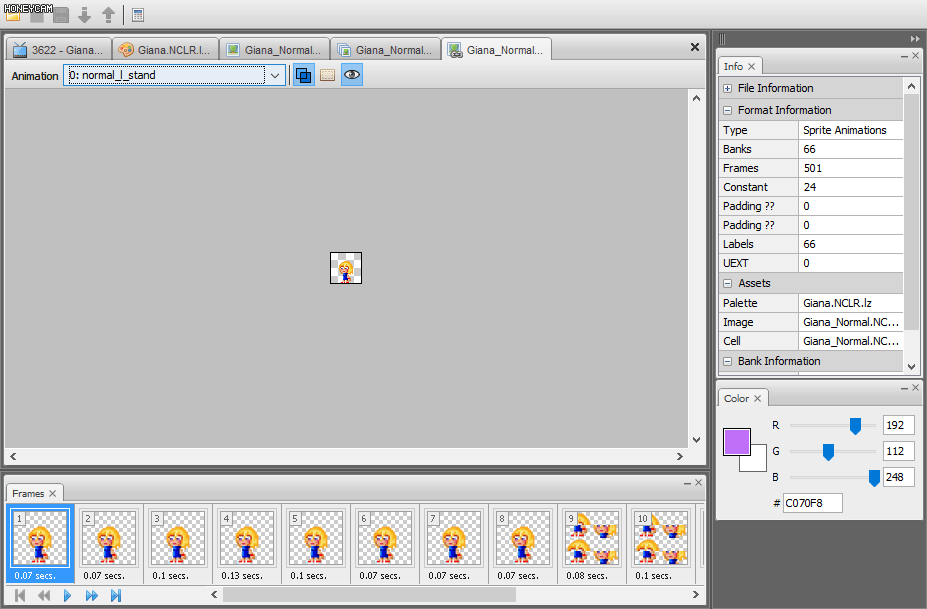
Task: Select the Color panel tab
Action: point(736,399)
